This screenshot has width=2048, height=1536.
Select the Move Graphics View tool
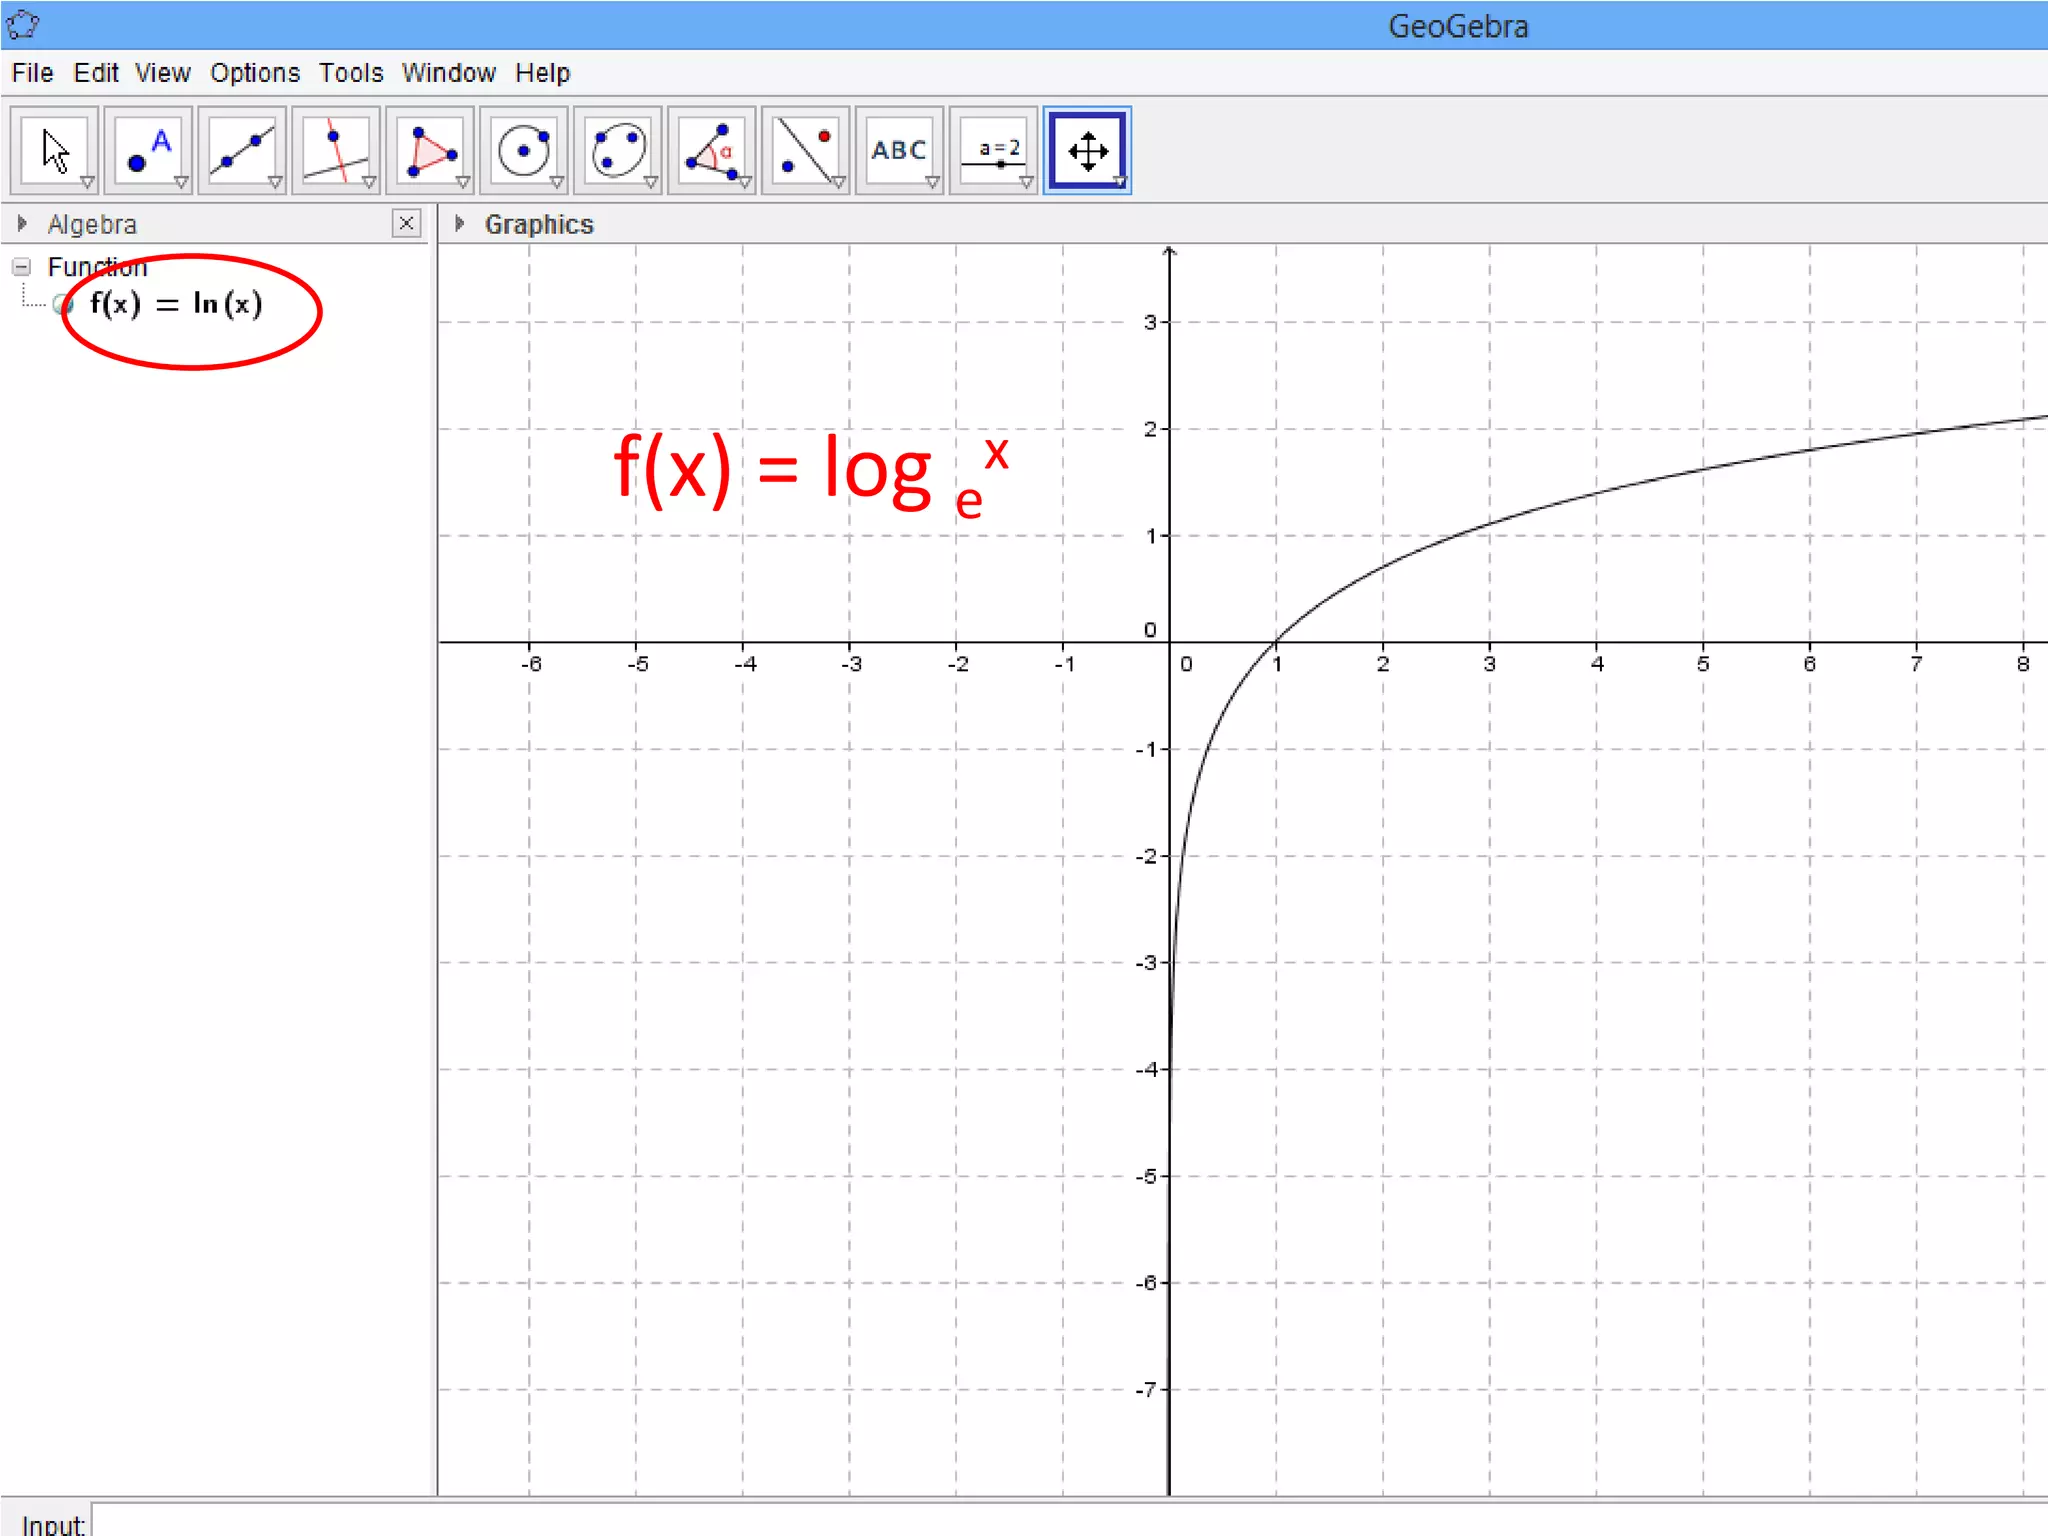(1087, 151)
